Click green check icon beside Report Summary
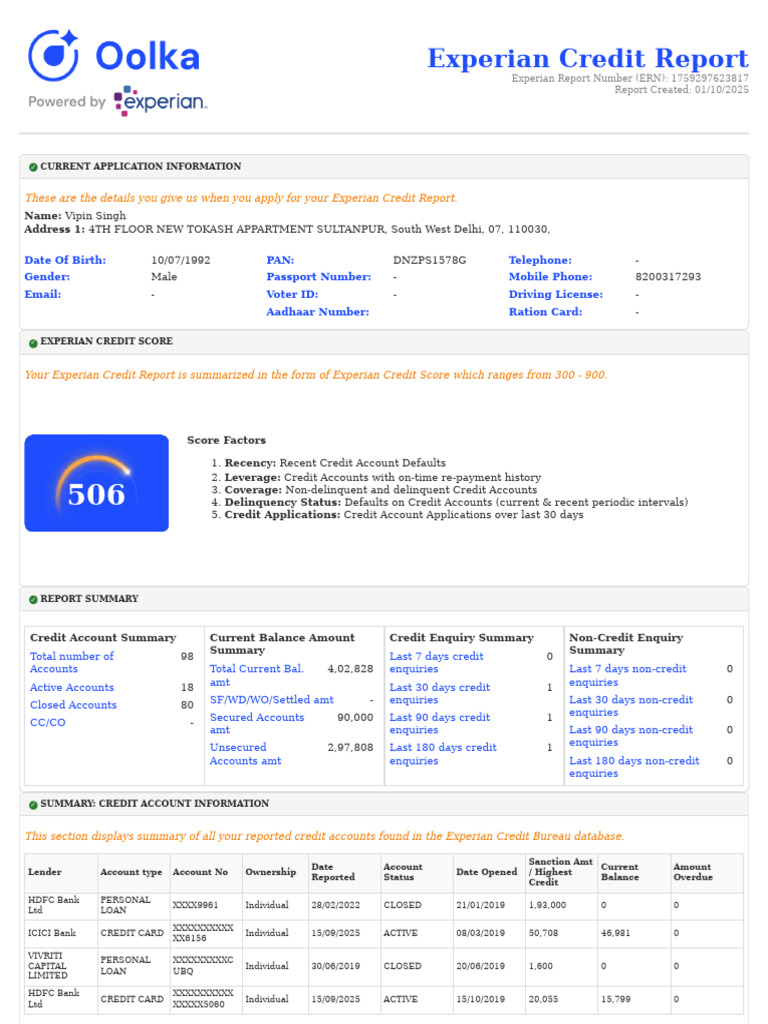This screenshot has height=1024, width=768. (33, 600)
